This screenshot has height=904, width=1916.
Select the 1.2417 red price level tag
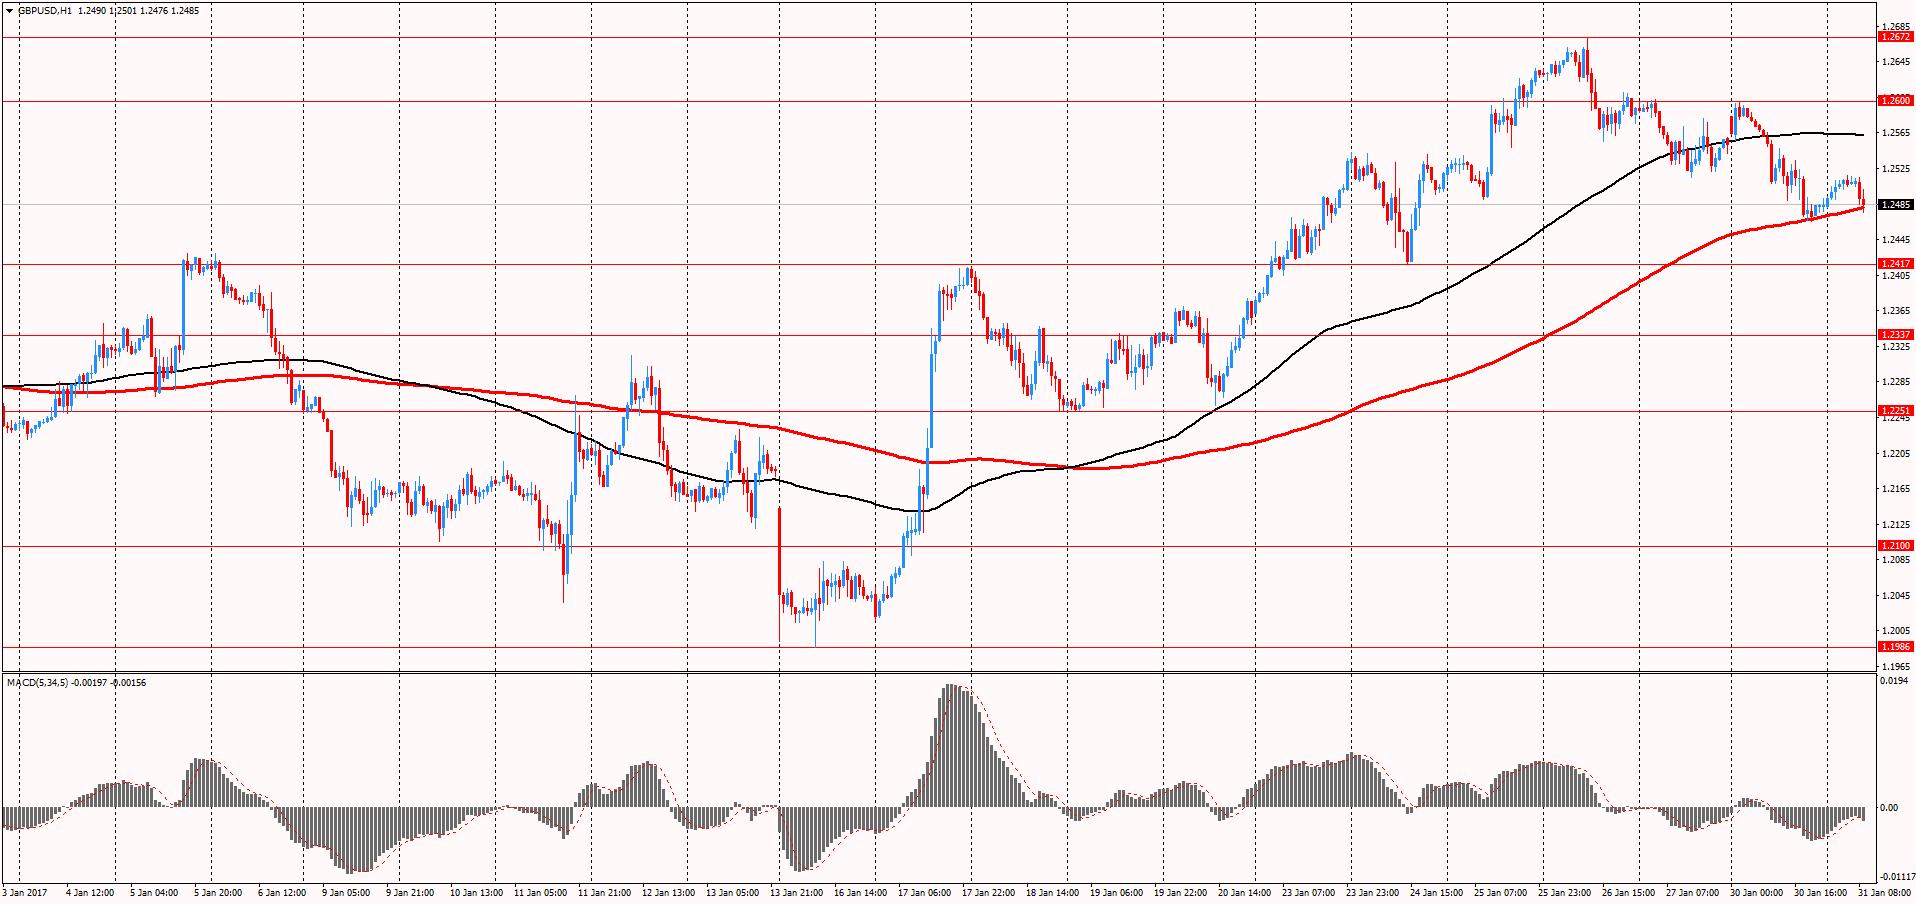(x=1895, y=264)
